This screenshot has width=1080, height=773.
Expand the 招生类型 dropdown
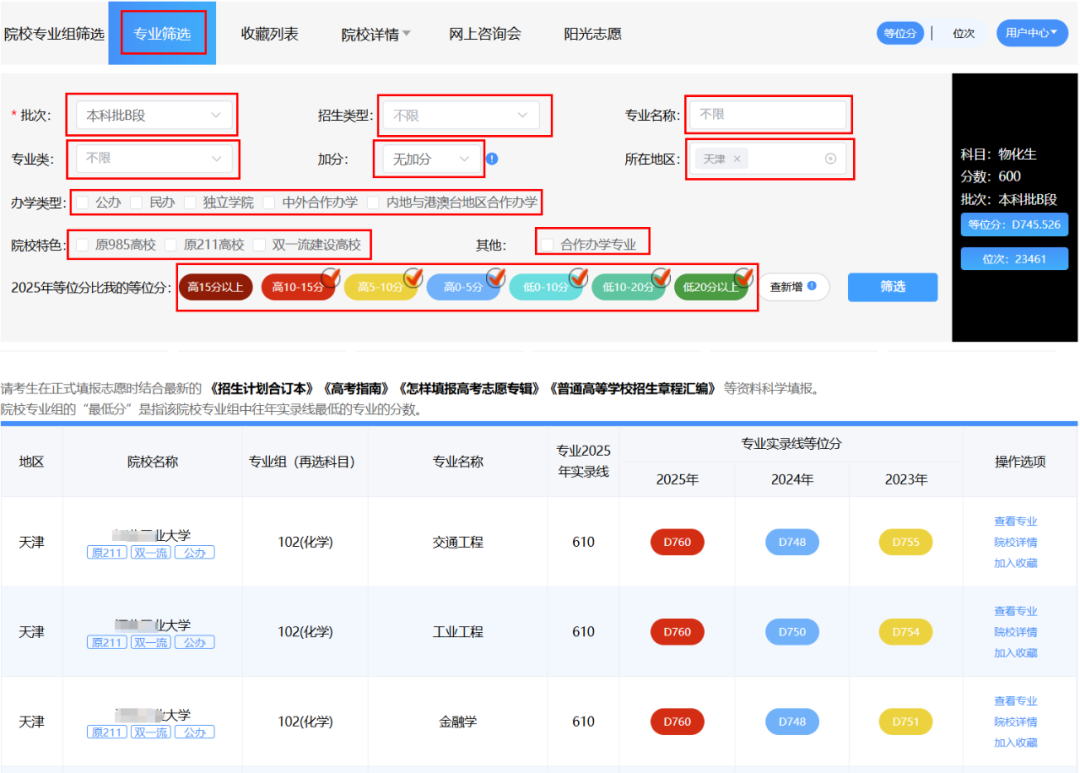pos(460,115)
